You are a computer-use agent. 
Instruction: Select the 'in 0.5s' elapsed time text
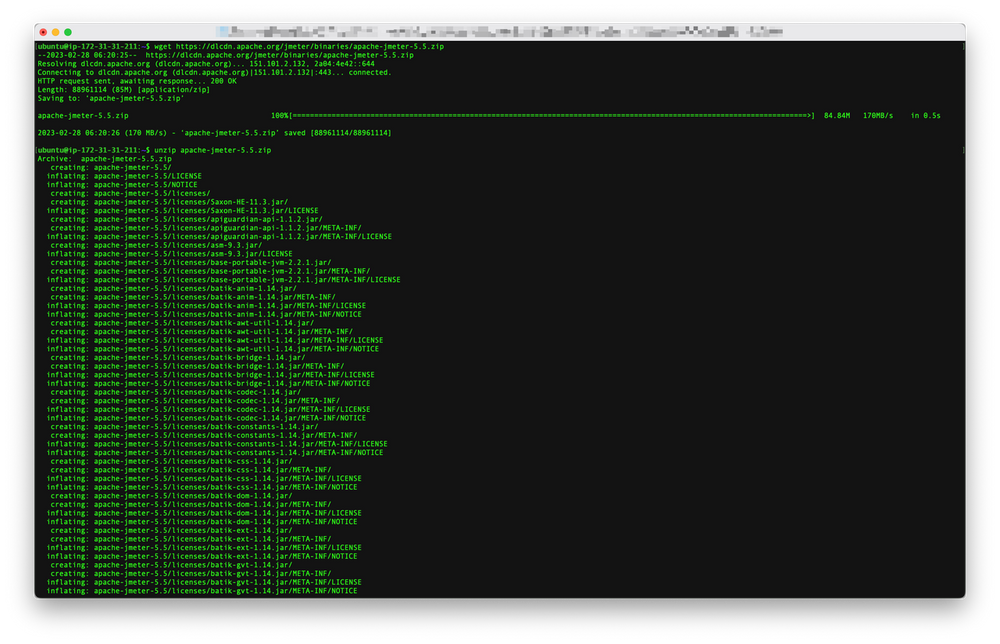925,116
